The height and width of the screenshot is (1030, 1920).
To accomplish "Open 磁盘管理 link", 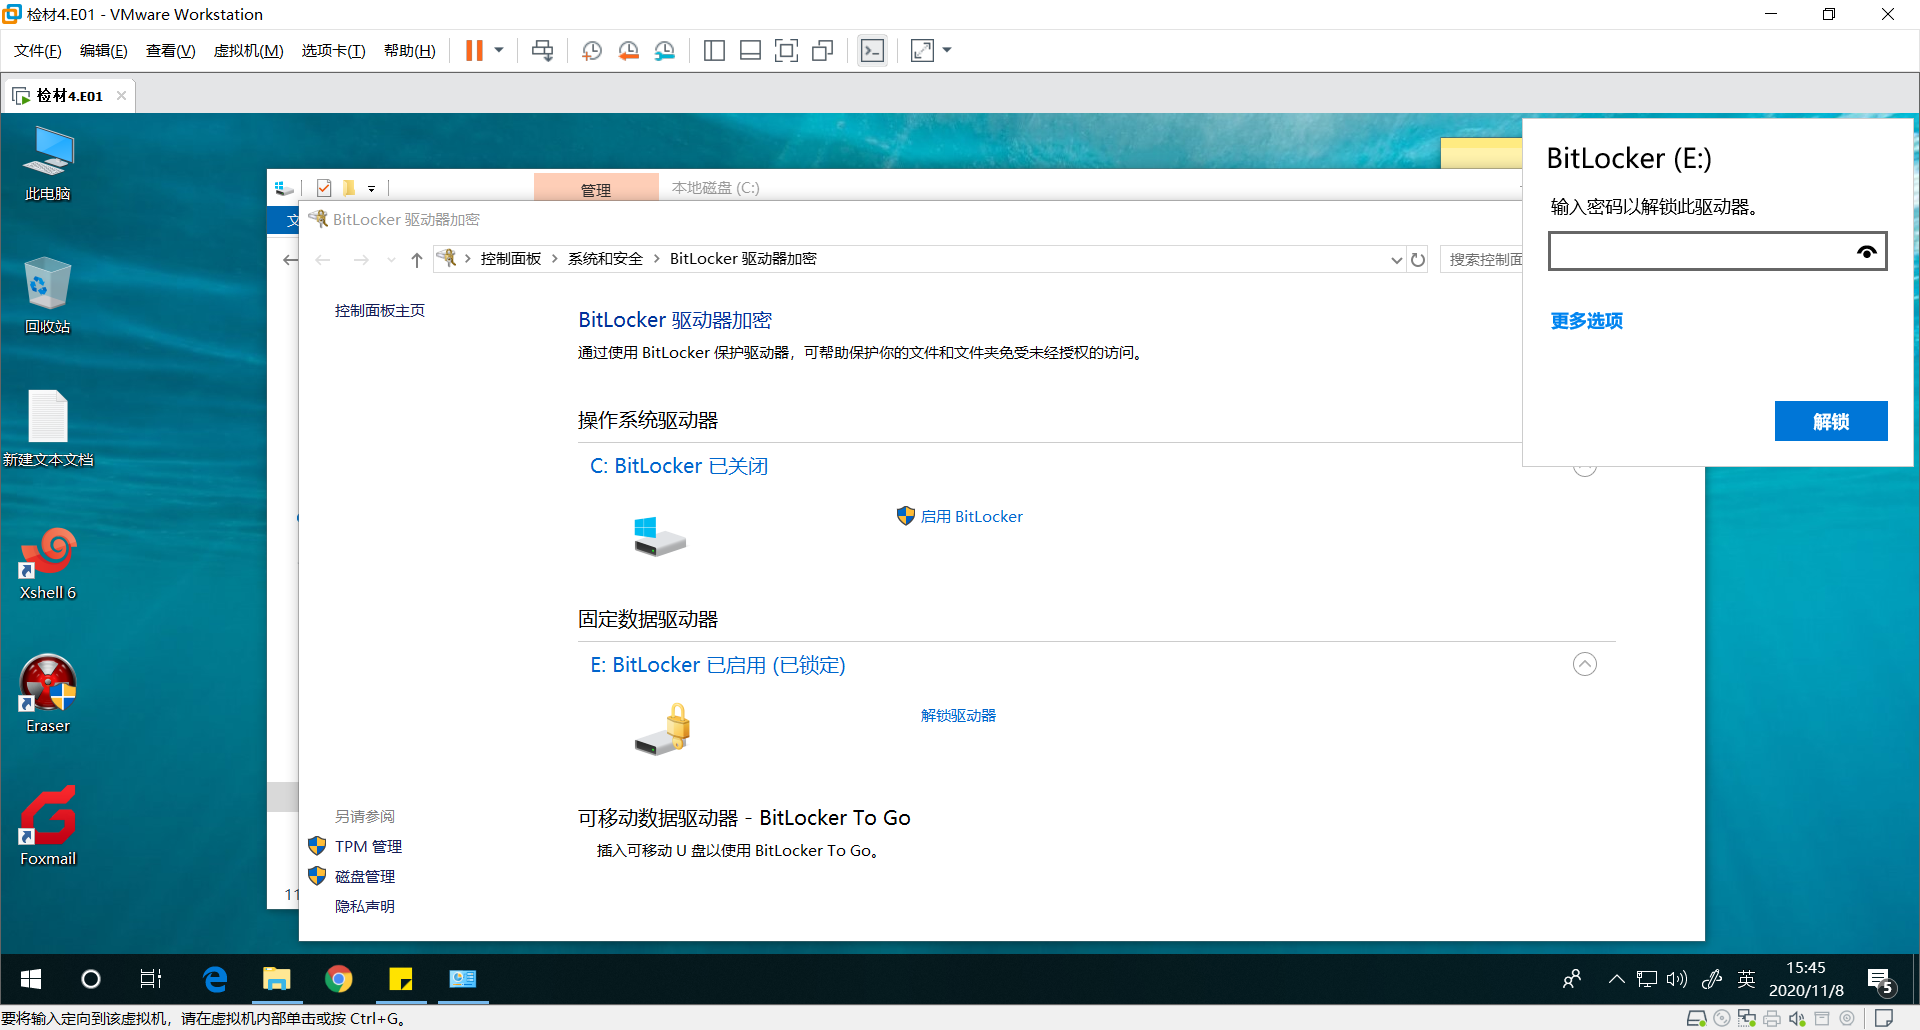I will click(365, 877).
